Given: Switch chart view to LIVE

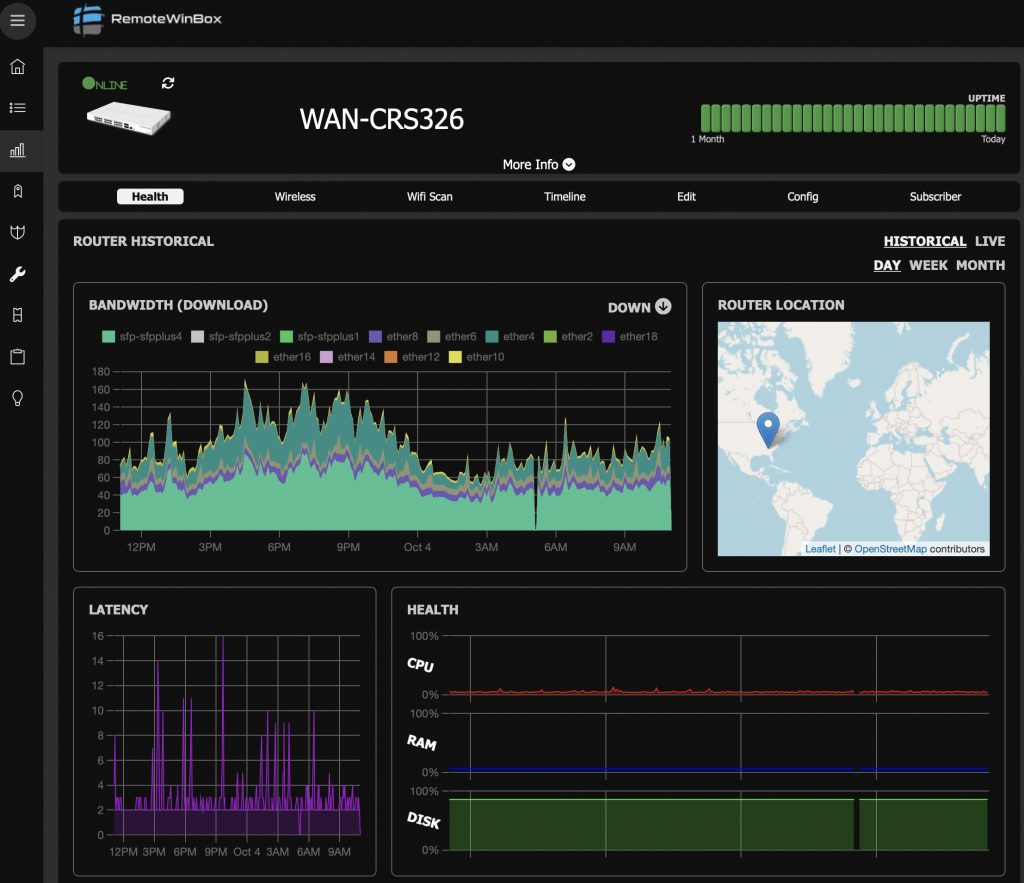Looking at the screenshot, I should (x=990, y=241).
